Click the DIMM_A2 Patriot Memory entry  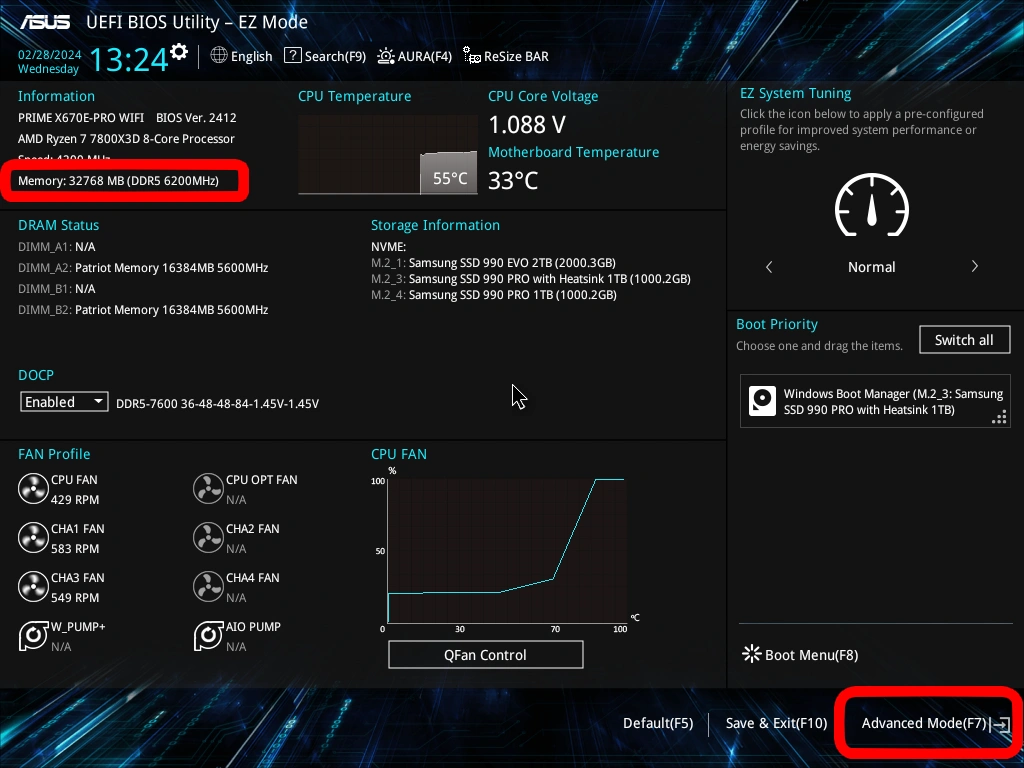pyautogui.click(x=143, y=268)
